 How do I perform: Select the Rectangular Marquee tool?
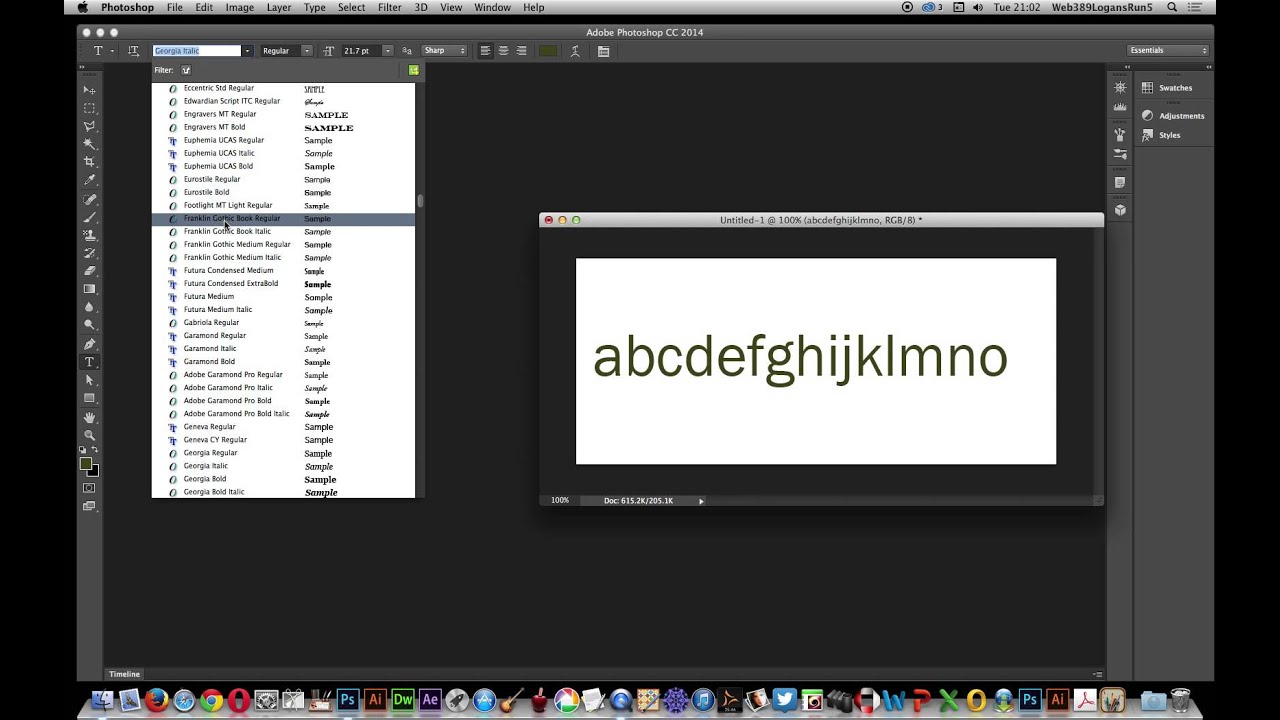(x=89, y=108)
